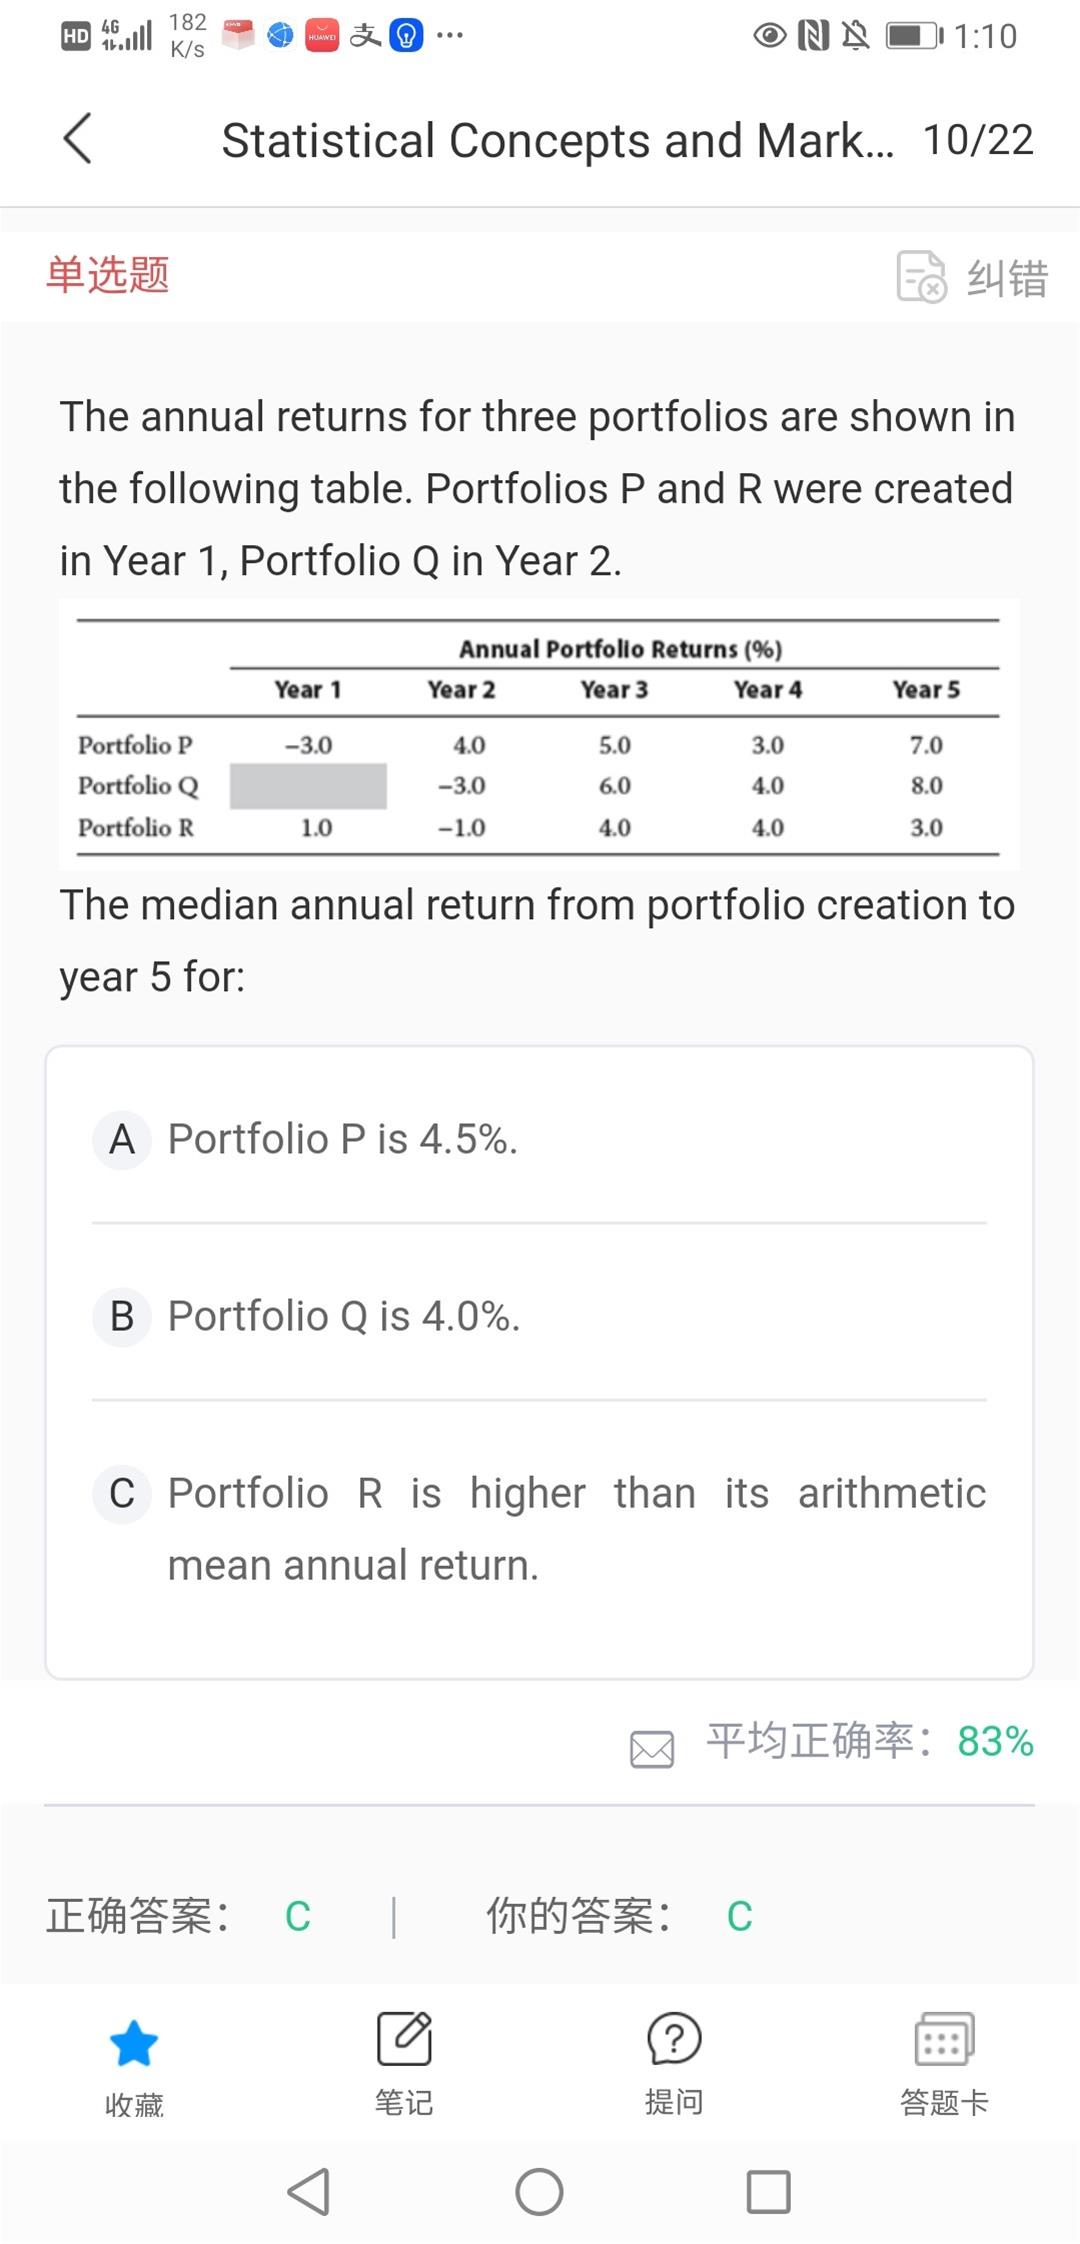The width and height of the screenshot is (1080, 2244).
Task: Open recent apps with the square button
Action: (768, 2192)
